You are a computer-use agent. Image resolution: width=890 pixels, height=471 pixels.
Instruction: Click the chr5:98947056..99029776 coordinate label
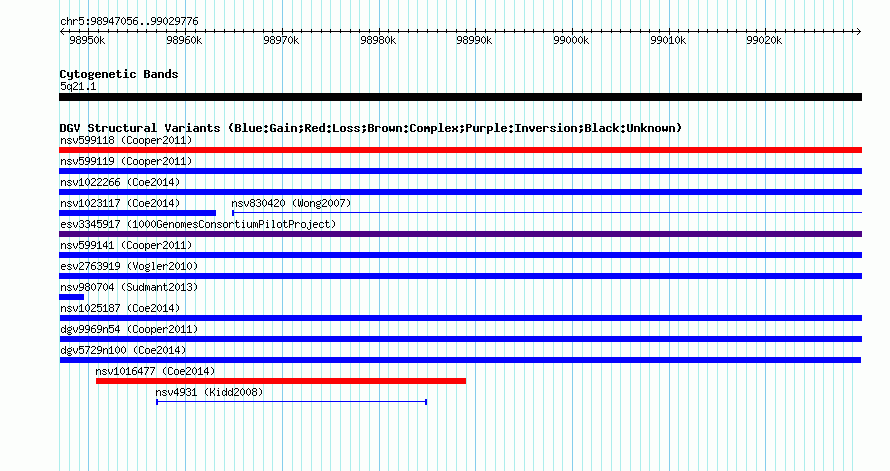tap(129, 21)
